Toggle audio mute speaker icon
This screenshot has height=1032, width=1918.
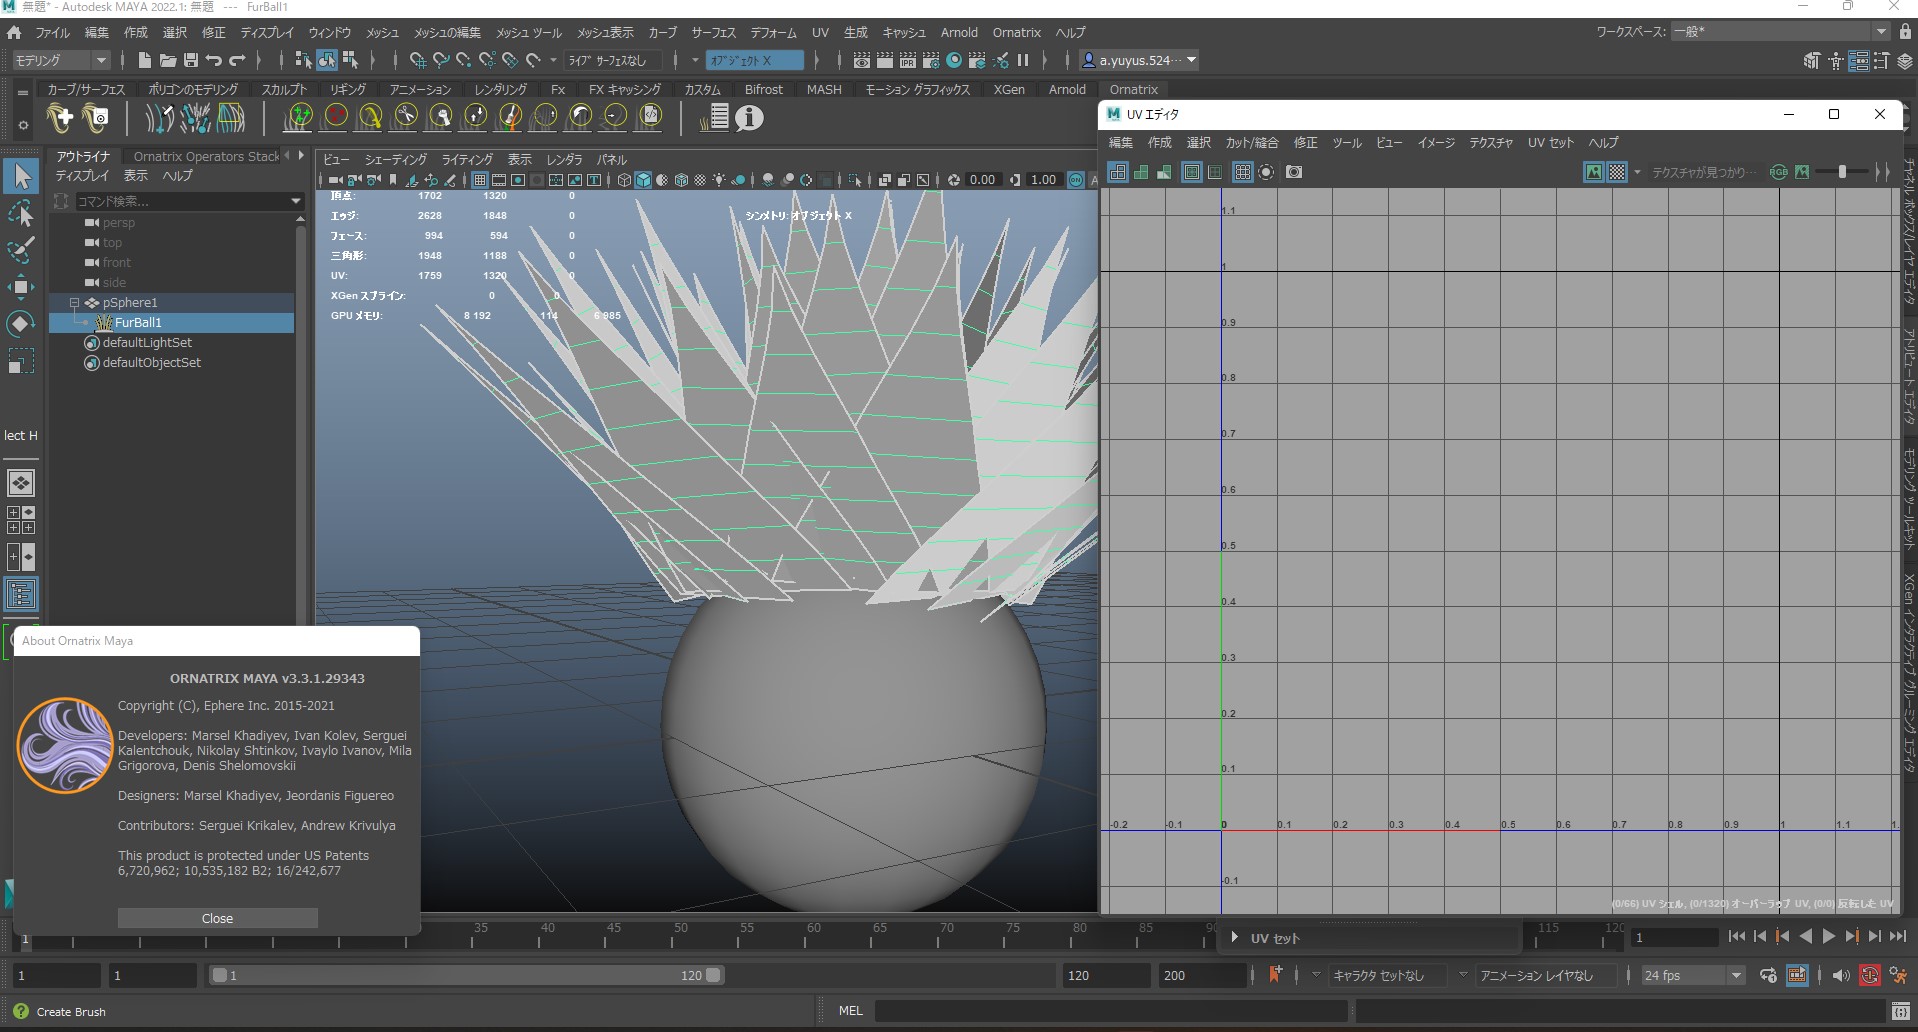point(1840,975)
